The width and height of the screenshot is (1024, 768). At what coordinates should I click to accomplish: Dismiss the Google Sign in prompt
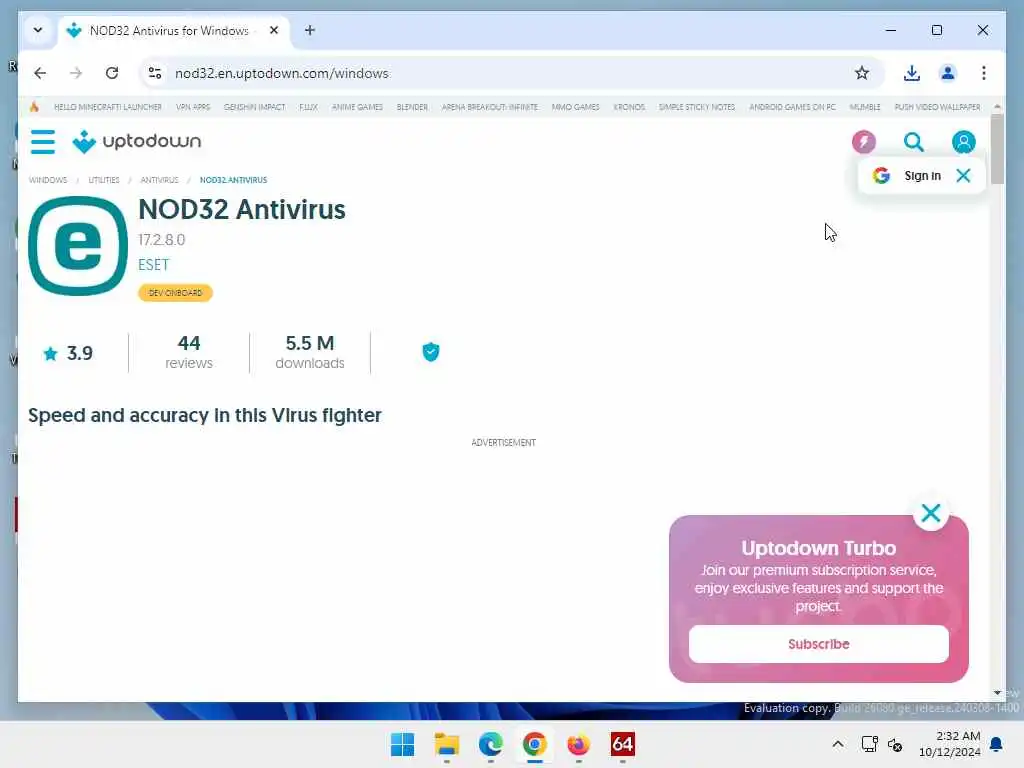[x=963, y=175]
